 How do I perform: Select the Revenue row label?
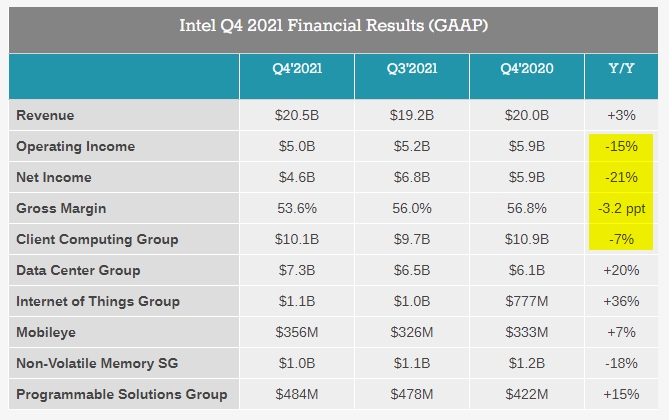[x=45, y=115]
